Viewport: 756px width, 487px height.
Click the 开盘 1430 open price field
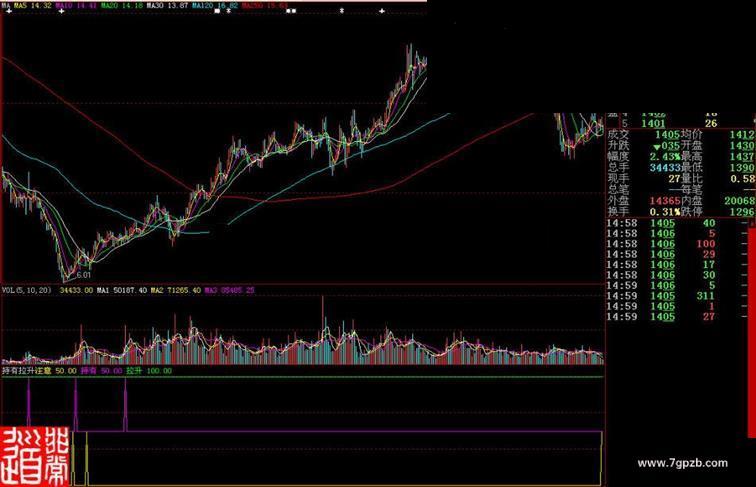[718, 146]
